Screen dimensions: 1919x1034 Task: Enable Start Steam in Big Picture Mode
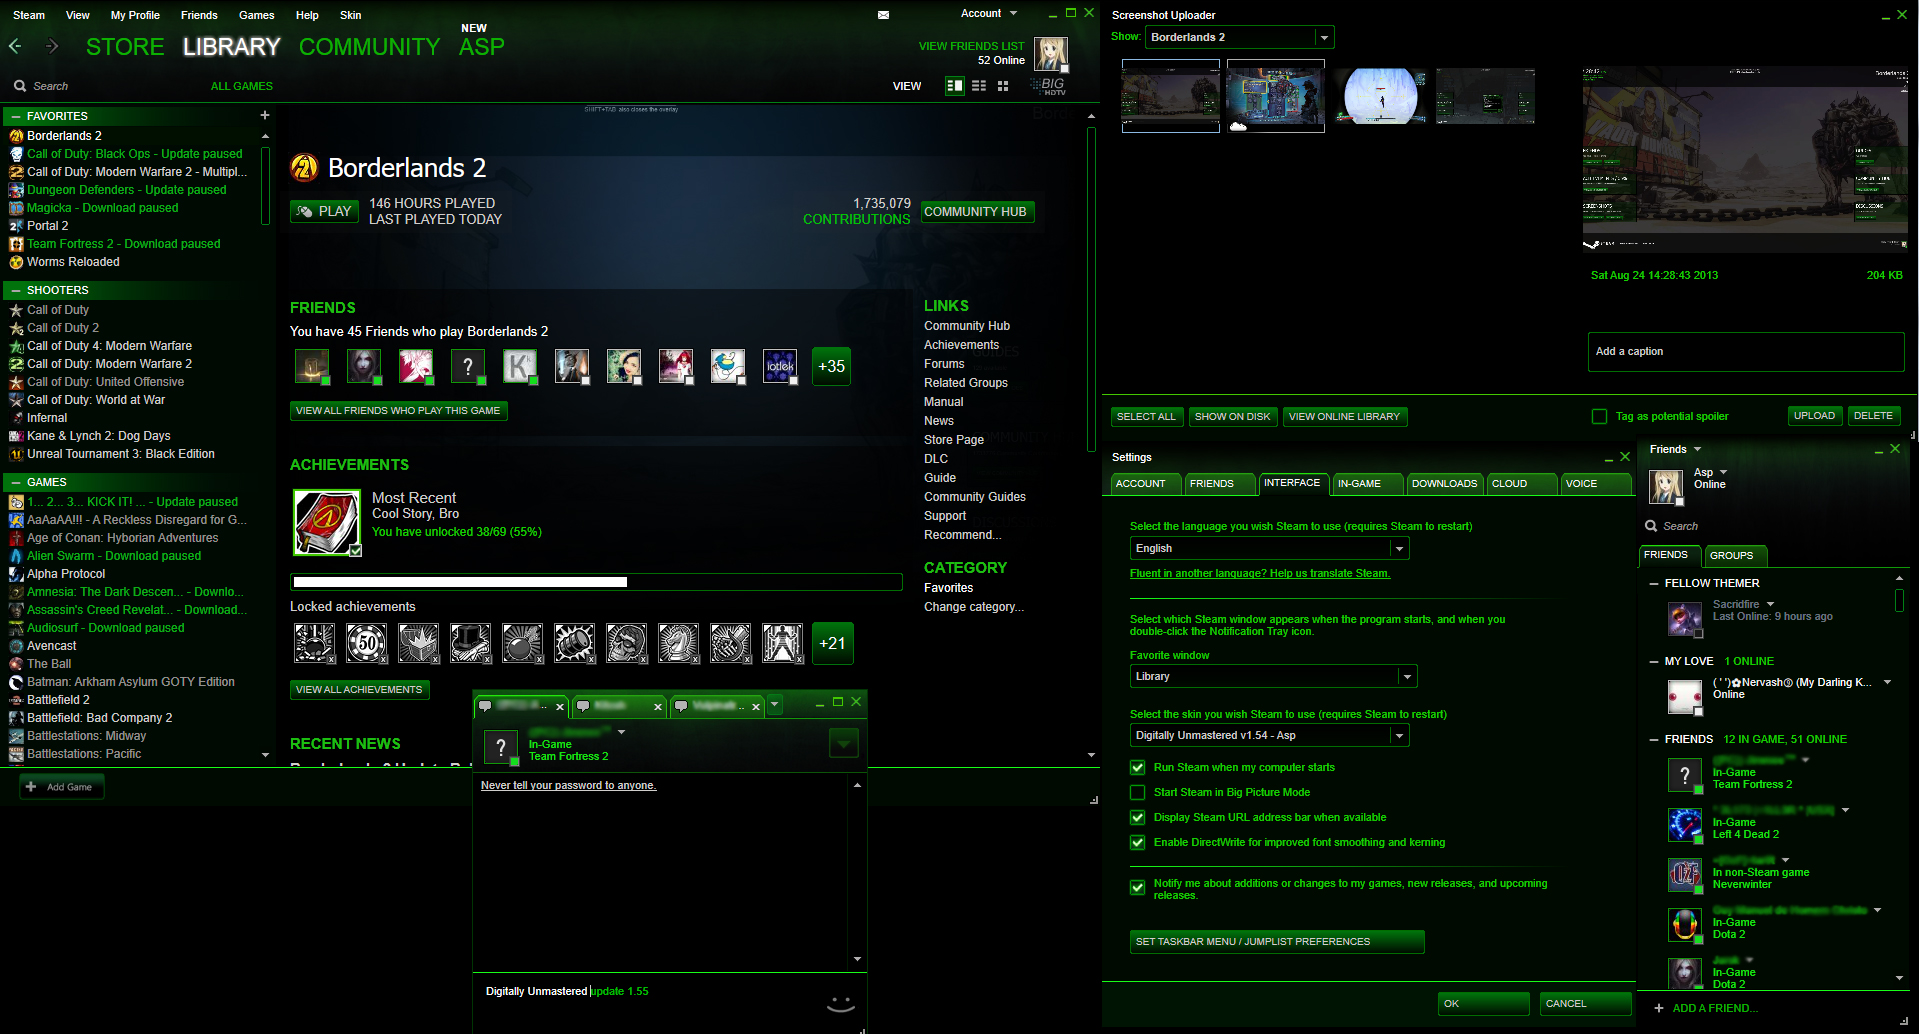pos(1137,793)
